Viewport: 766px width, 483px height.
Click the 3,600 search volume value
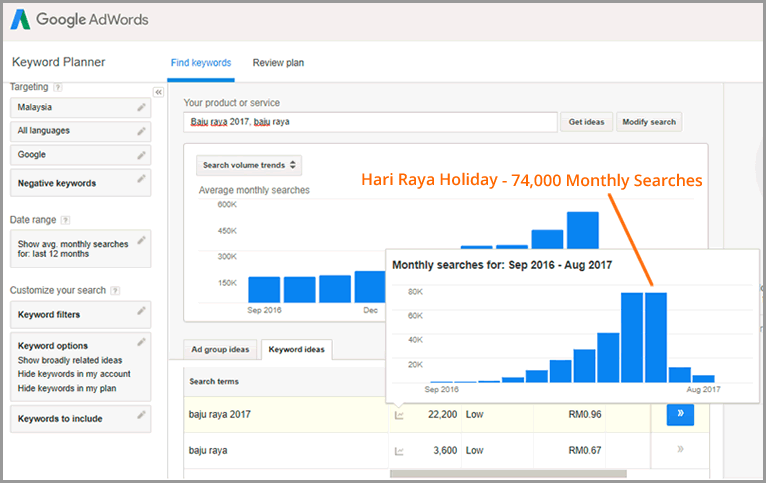tap(445, 450)
